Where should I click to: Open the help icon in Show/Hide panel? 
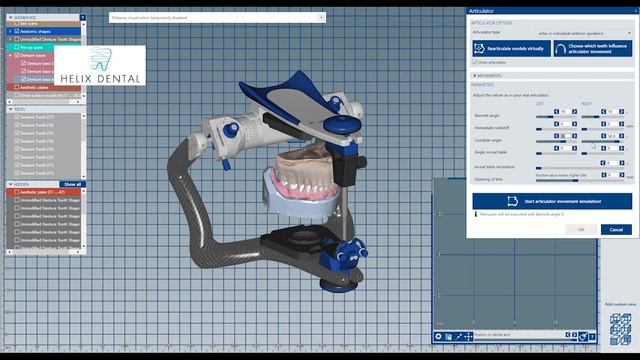[82, 18]
